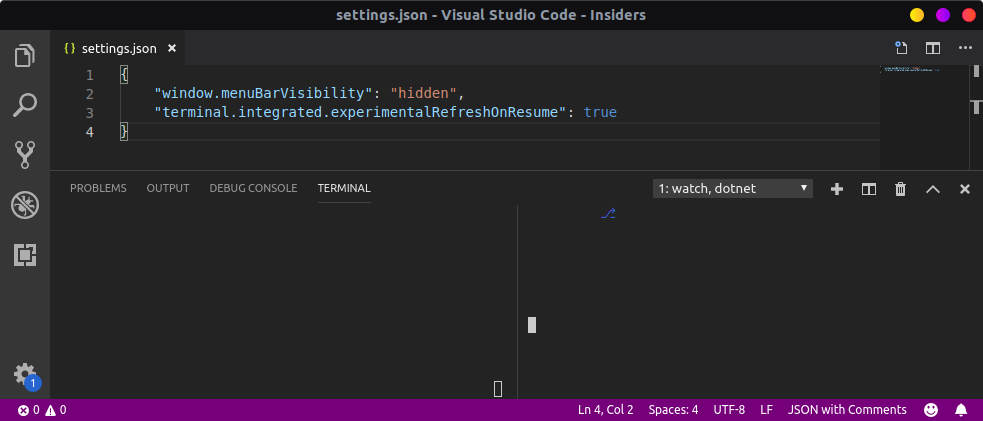The image size is (983, 421).
Task: Open the Explorer view in activity bar
Action: [x=25, y=55]
